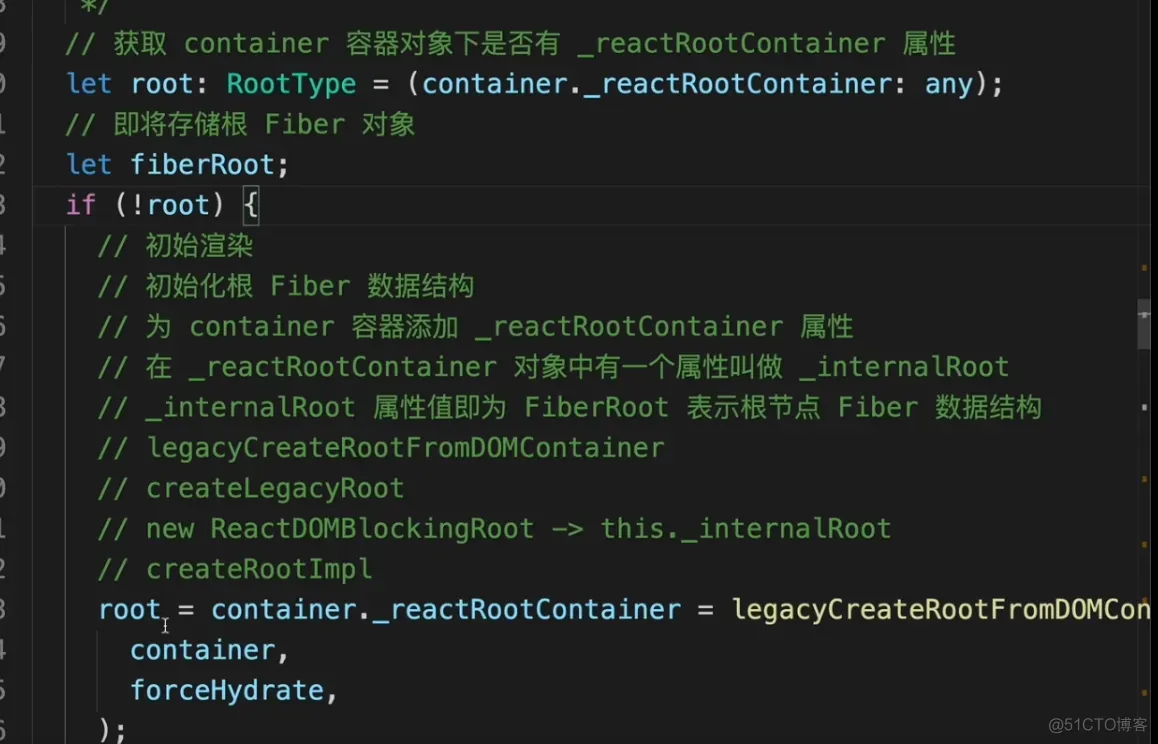Select the any keyword in the type cast
Screen dimensions: 1158x744
(x=949, y=83)
